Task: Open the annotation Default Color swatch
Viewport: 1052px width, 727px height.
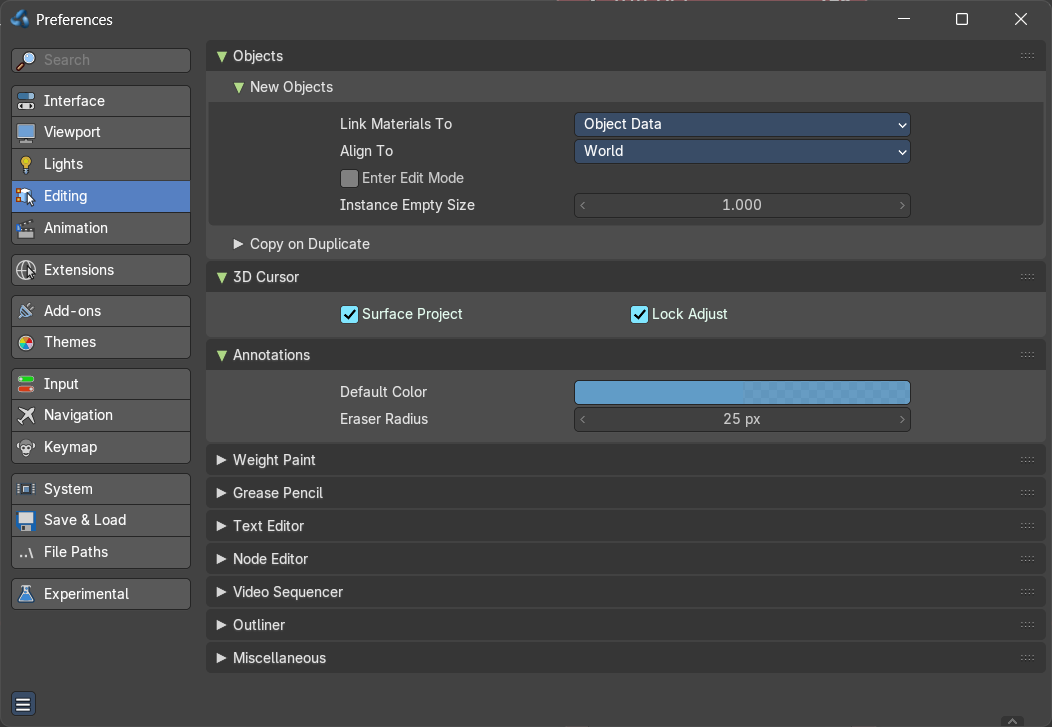Action: tap(742, 392)
